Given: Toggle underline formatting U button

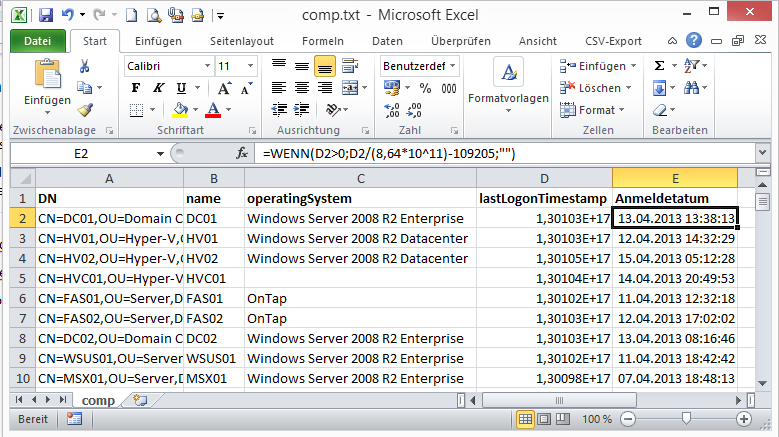Looking at the screenshot, I should (181, 88).
